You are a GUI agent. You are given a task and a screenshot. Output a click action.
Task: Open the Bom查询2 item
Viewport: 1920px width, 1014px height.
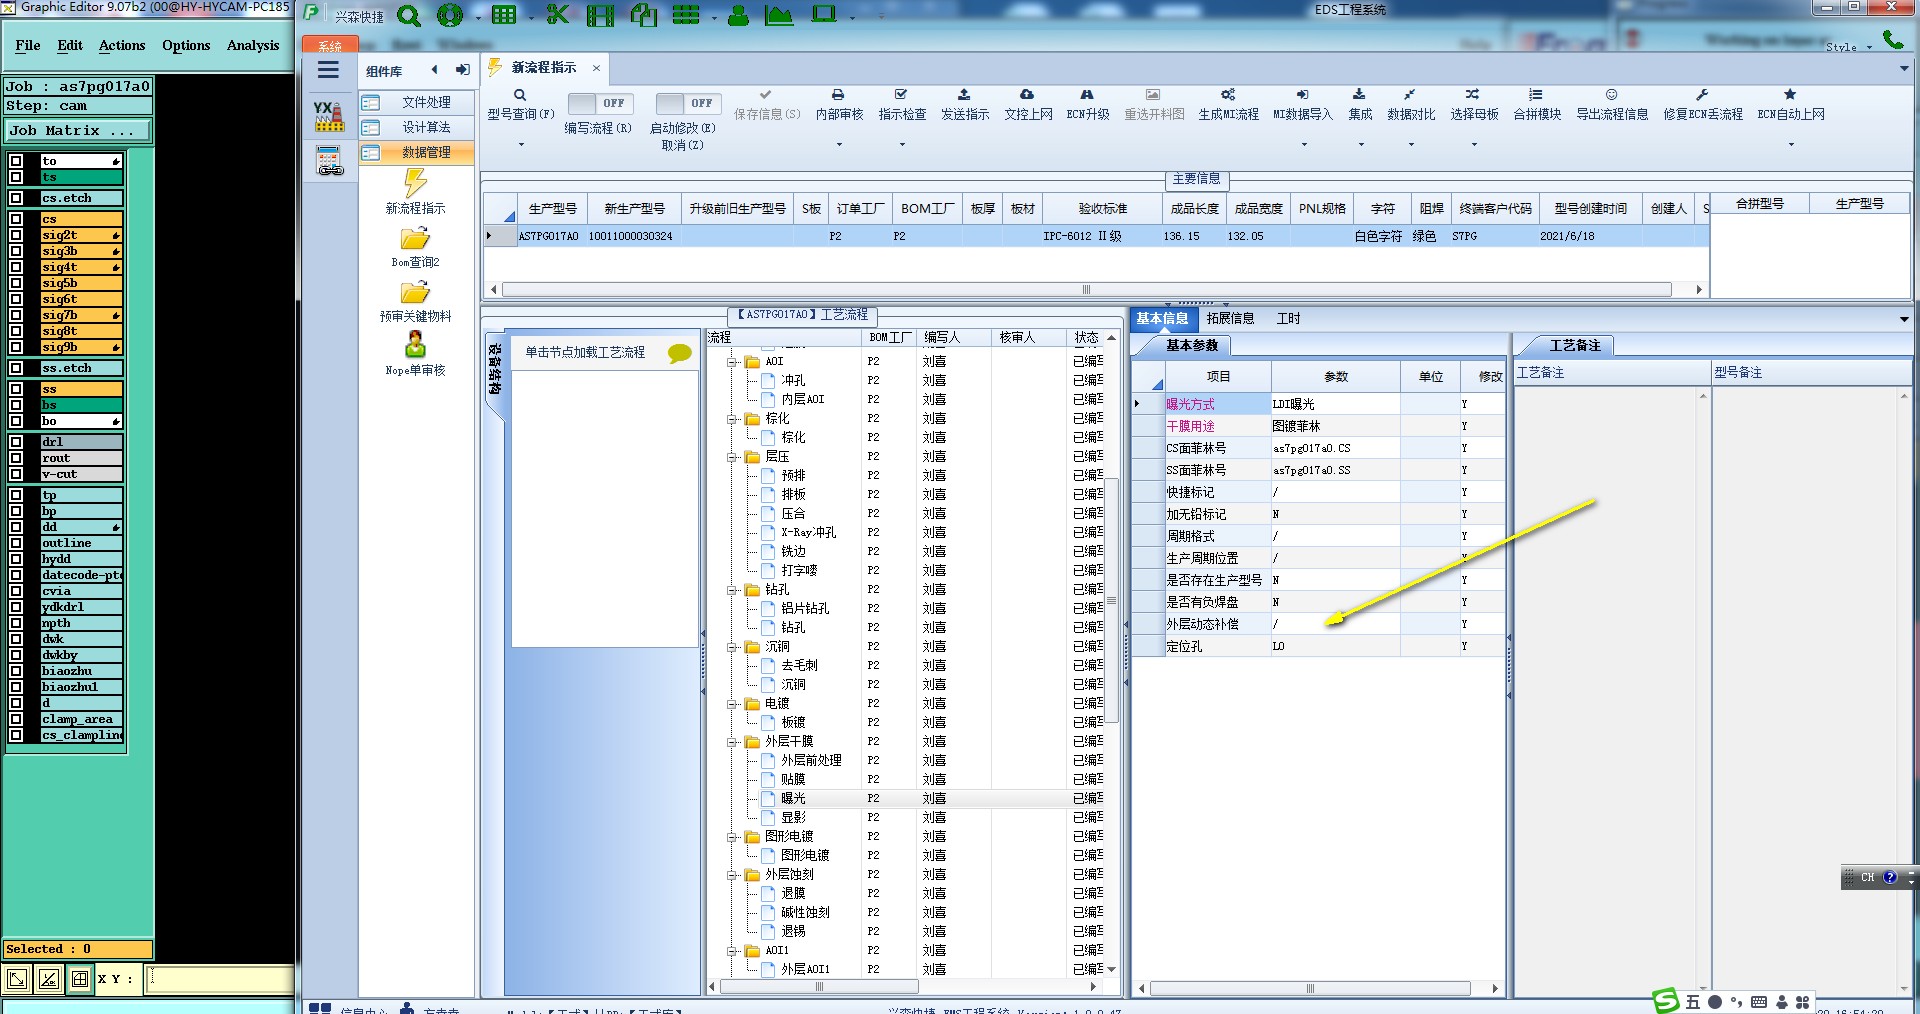pos(415,247)
